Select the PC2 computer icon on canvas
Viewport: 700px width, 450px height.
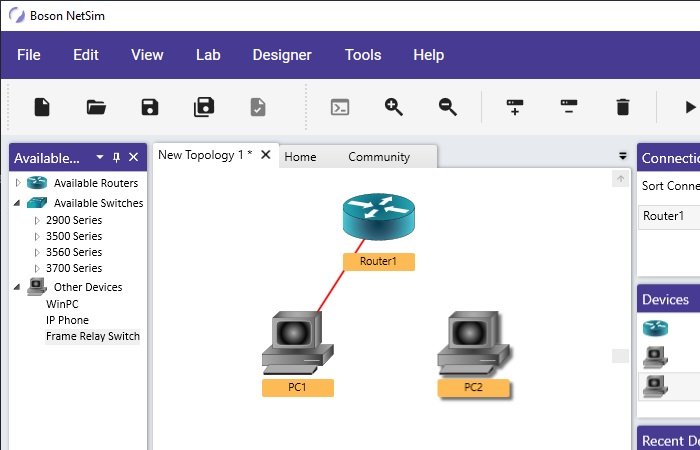[x=473, y=342]
